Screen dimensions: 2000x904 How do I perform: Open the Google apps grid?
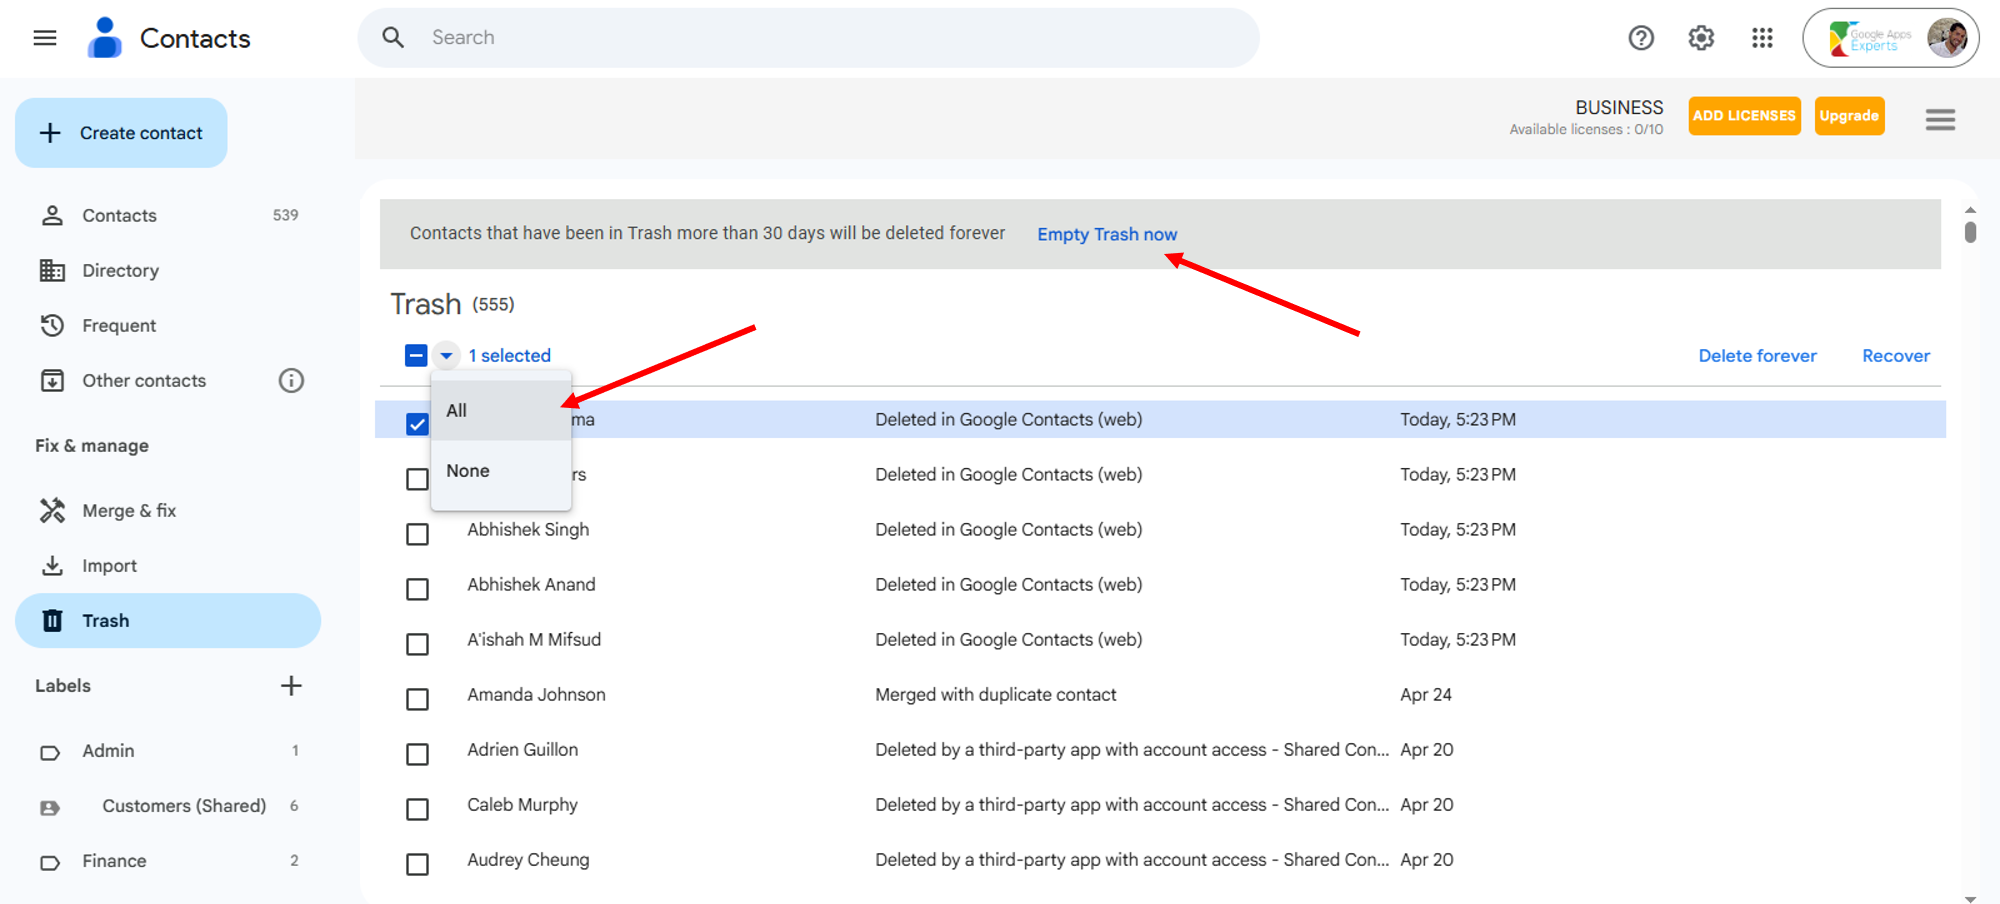coord(1762,38)
